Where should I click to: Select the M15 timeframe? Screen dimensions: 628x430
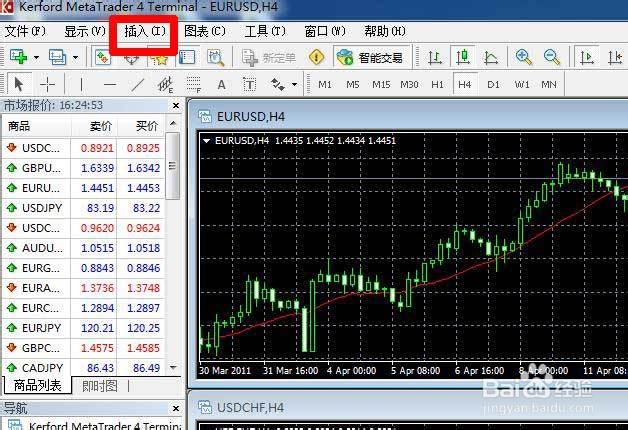(381, 84)
